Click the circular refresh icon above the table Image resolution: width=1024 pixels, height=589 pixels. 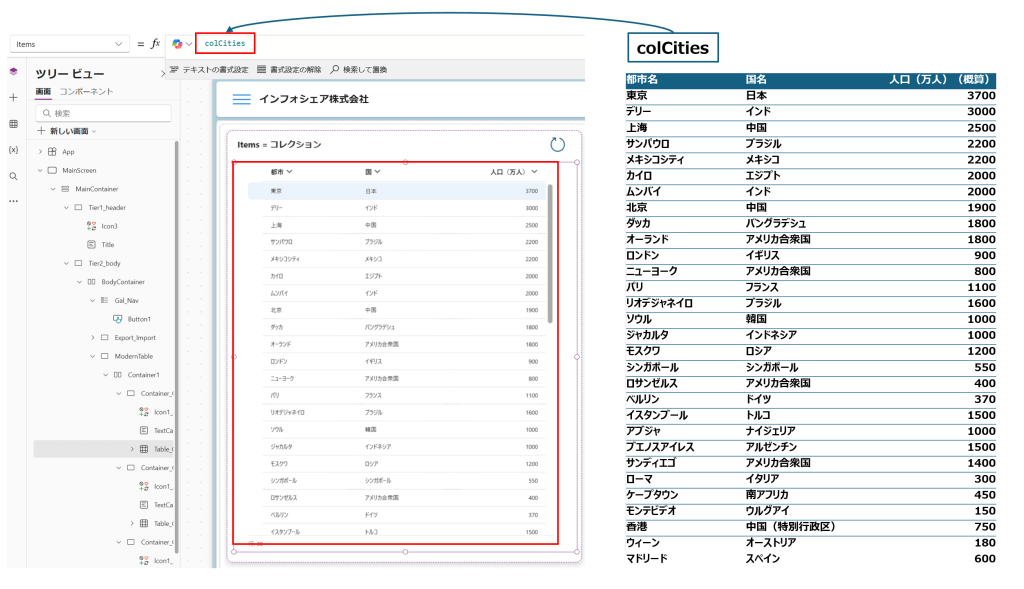(558, 145)
